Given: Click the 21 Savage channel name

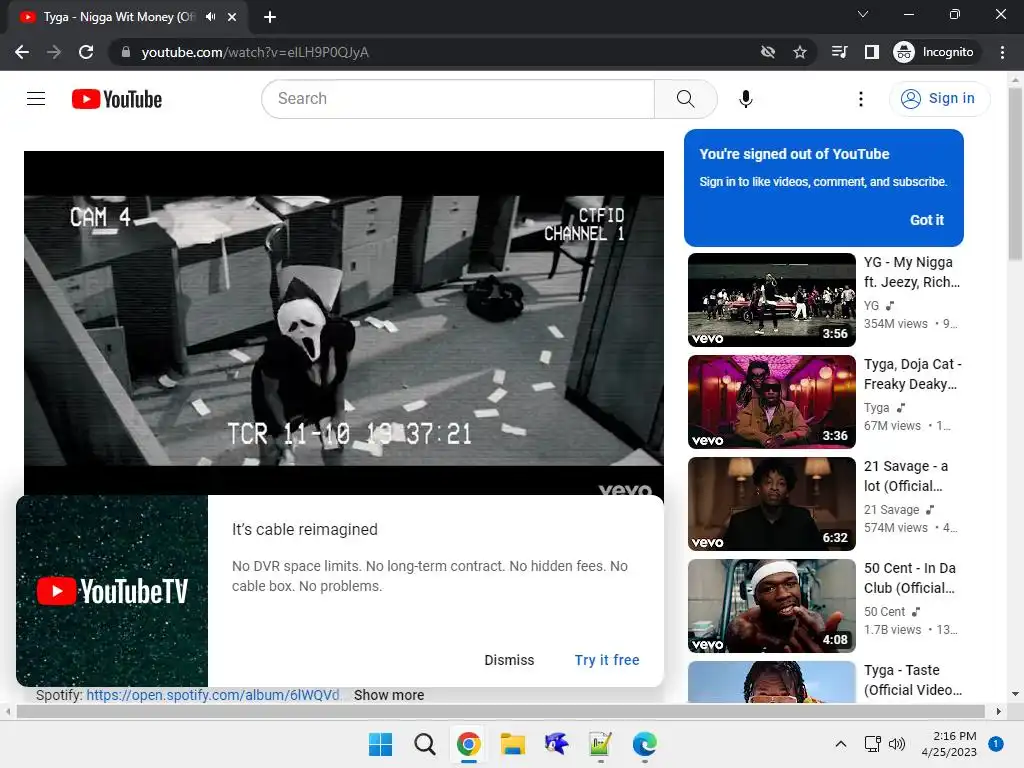Looking at the screenshot, I should tap(891, 509).
